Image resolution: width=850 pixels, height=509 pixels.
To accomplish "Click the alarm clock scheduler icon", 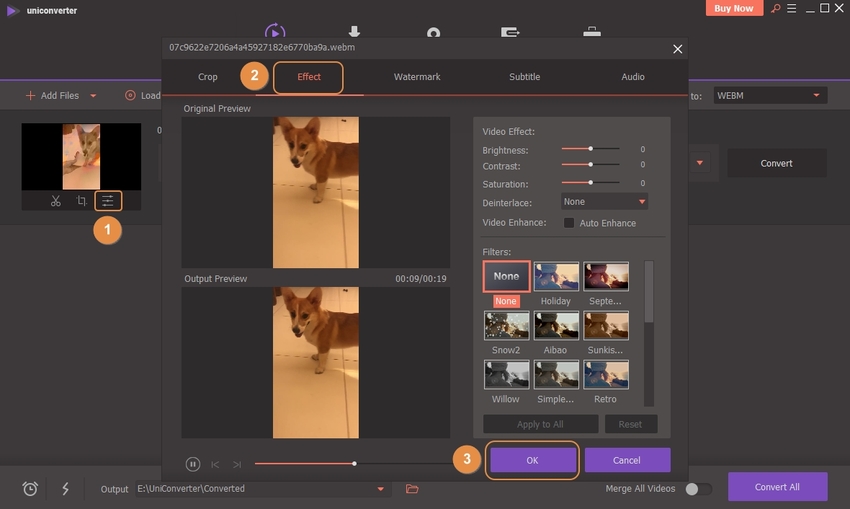I will [x=31, y=489].
